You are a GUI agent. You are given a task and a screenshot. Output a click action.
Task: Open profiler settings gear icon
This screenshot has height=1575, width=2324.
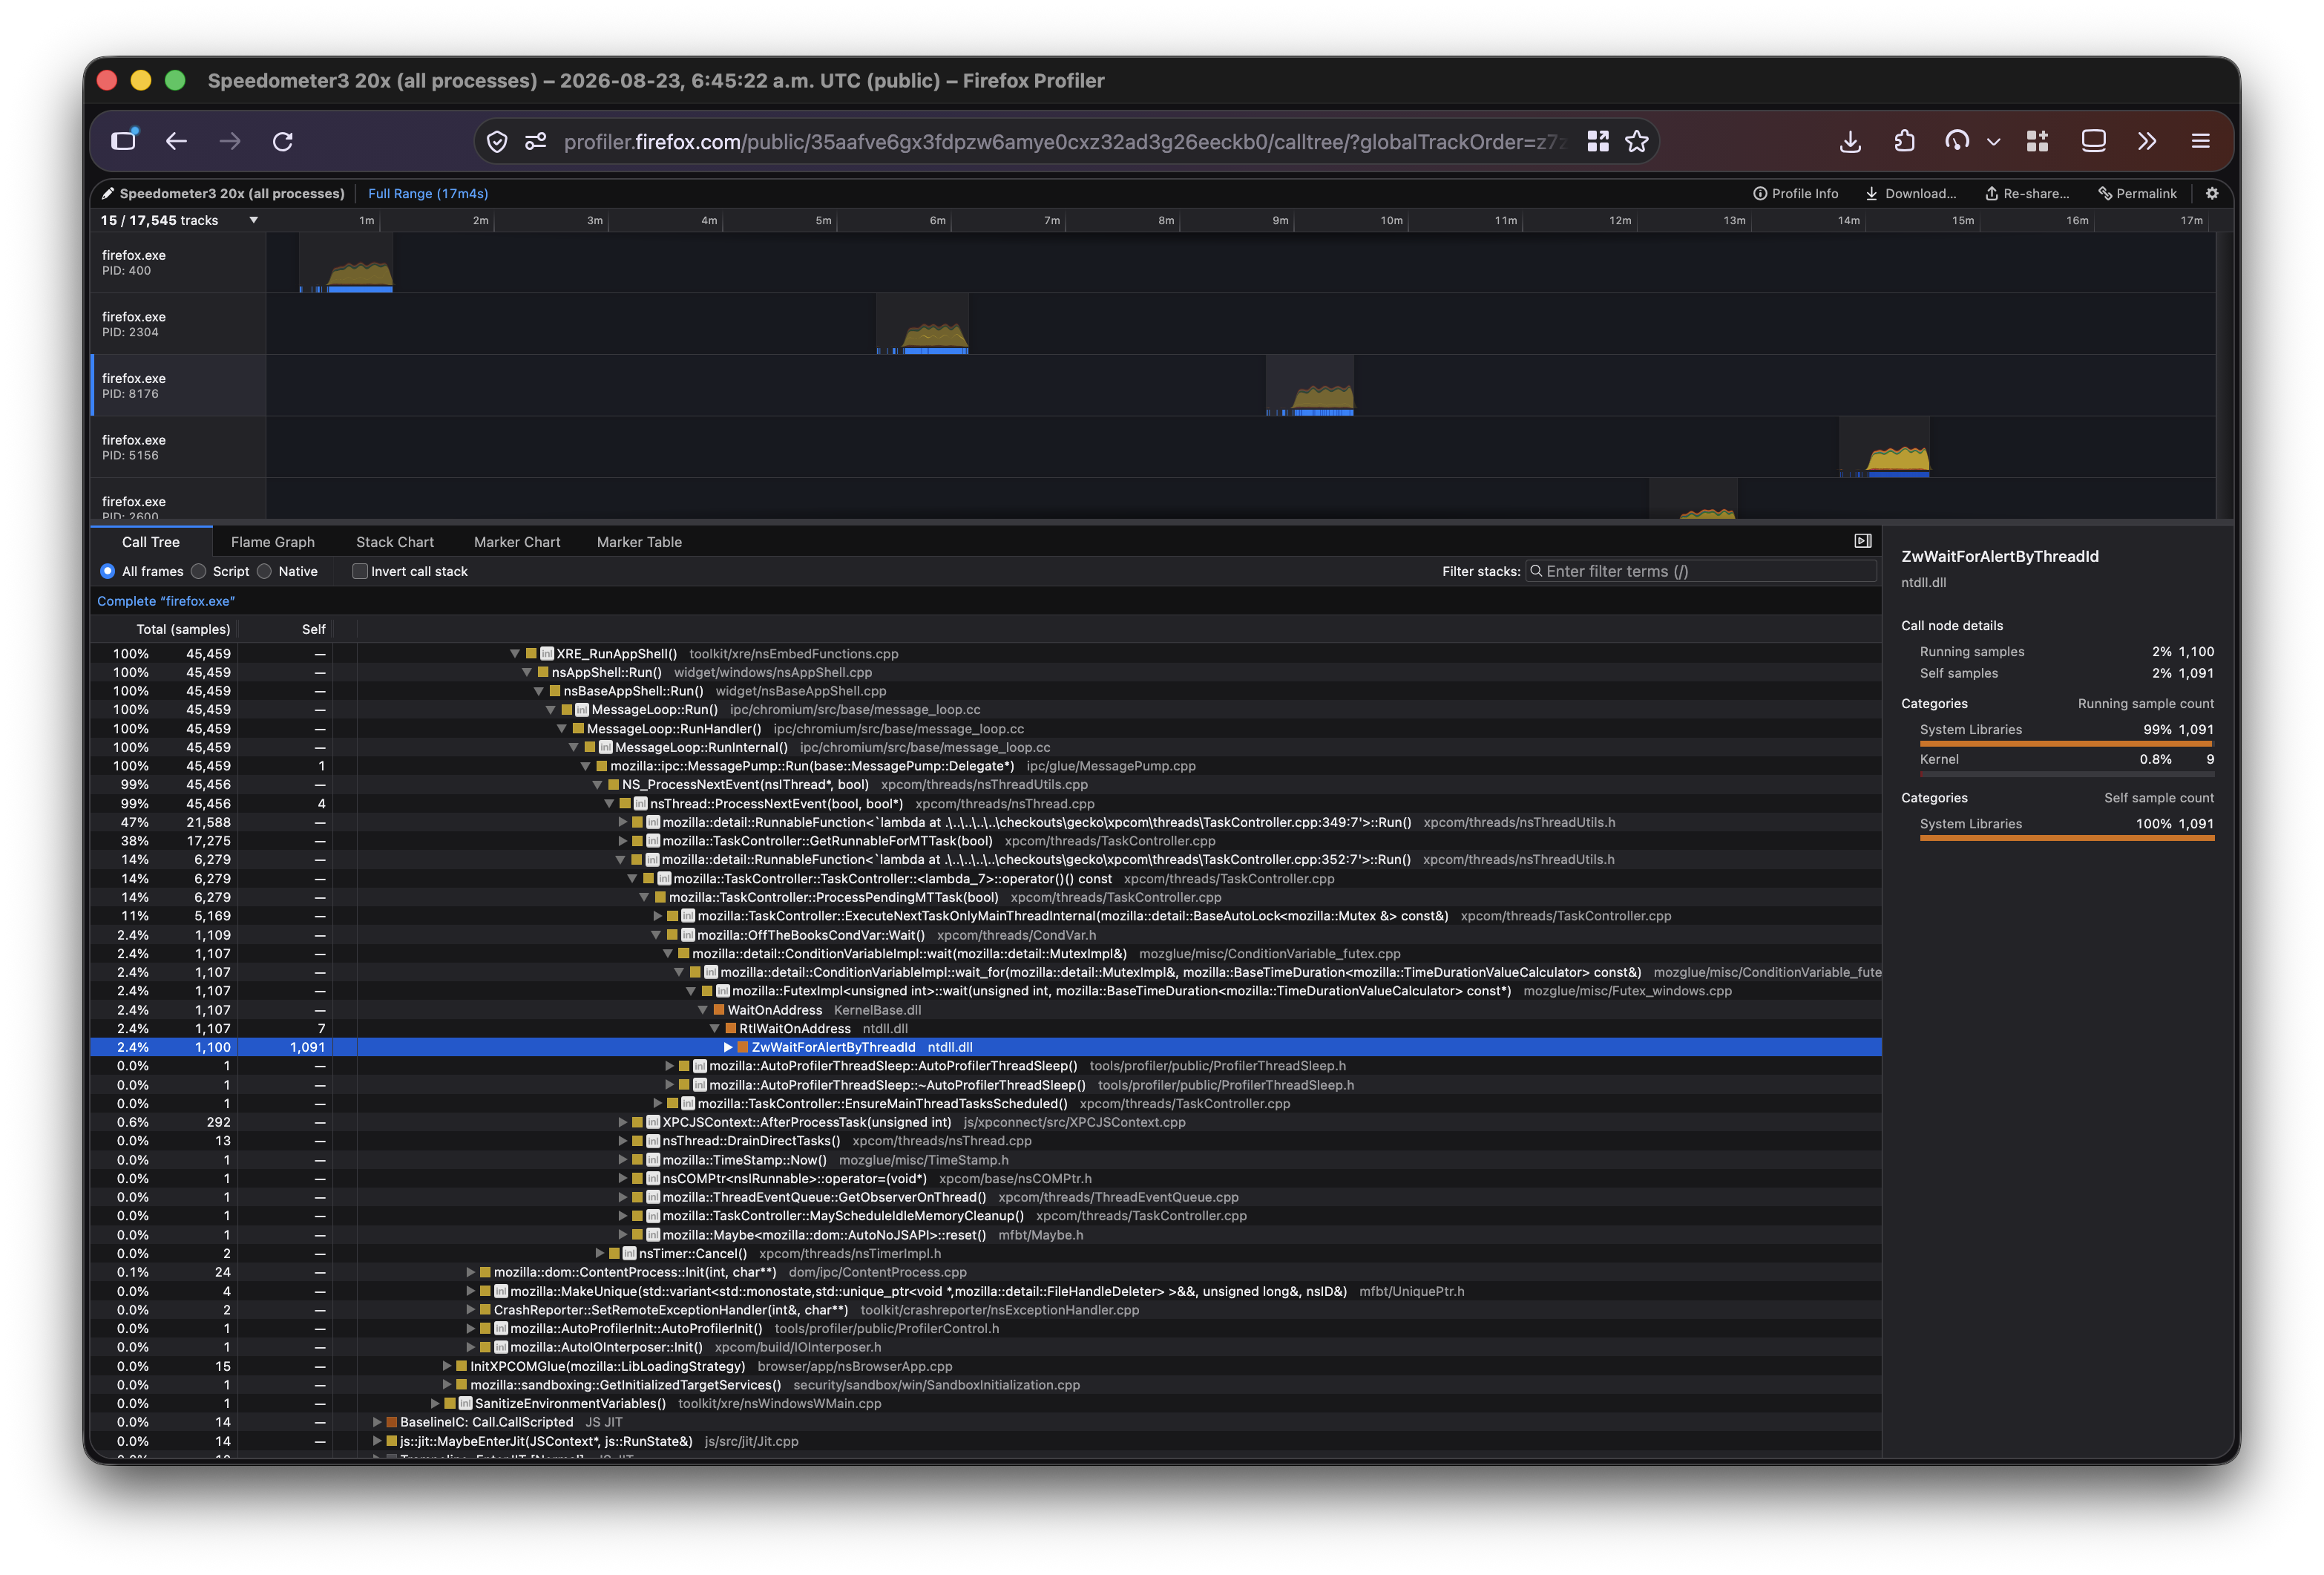(2212, 193)
